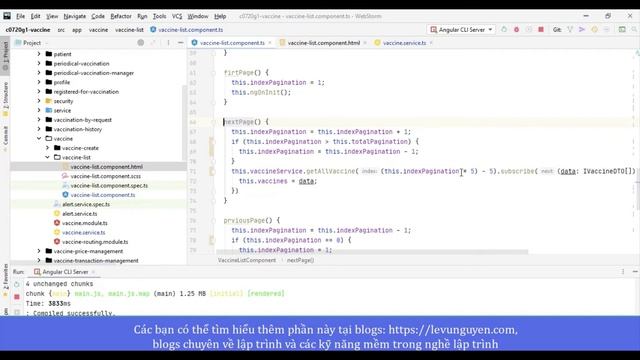Expand the periodical-vaccination folder
Viewport: 640px width, 360px height.
(39, 63)
